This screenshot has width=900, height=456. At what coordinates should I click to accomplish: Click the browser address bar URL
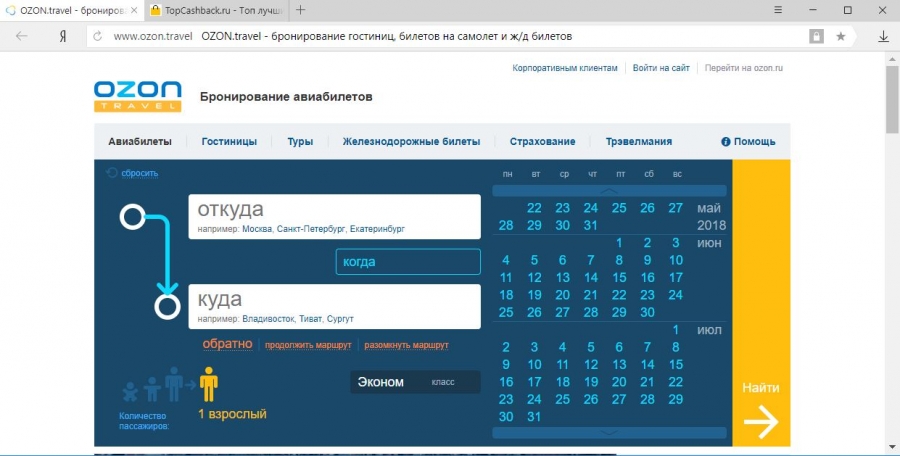point(153,36)
